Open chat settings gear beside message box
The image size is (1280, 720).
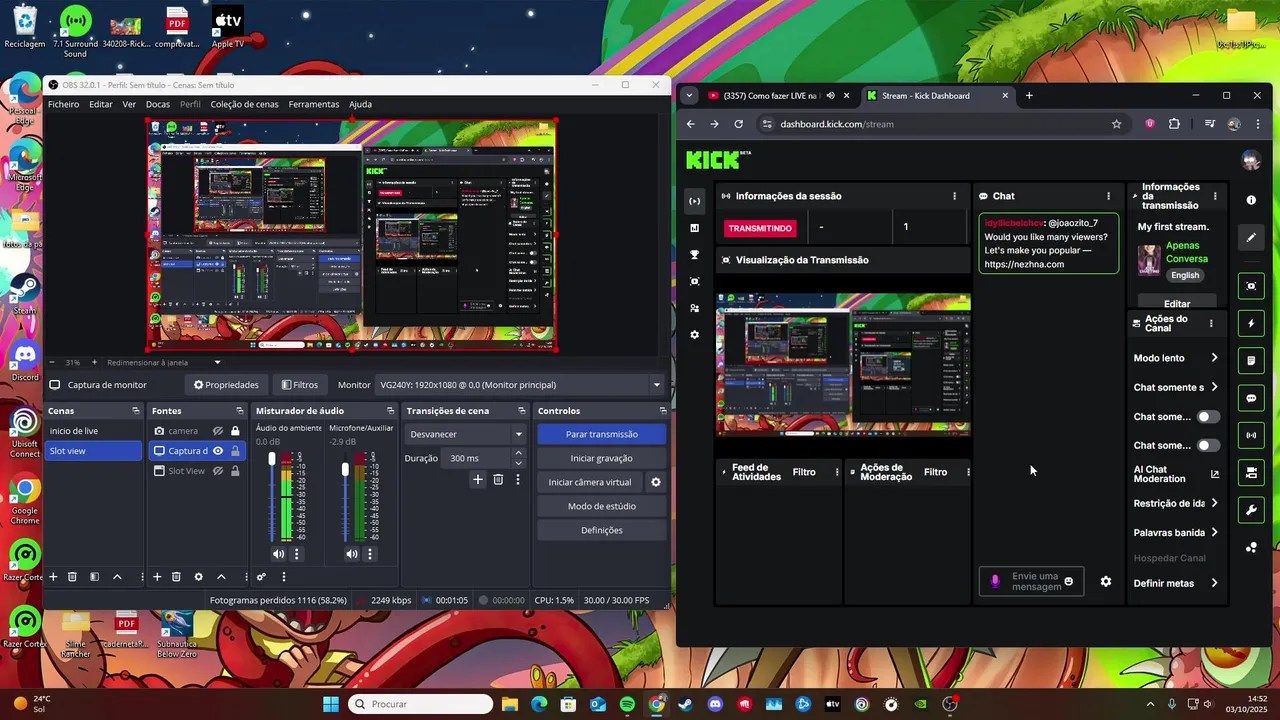click(x=1106, y=581)
